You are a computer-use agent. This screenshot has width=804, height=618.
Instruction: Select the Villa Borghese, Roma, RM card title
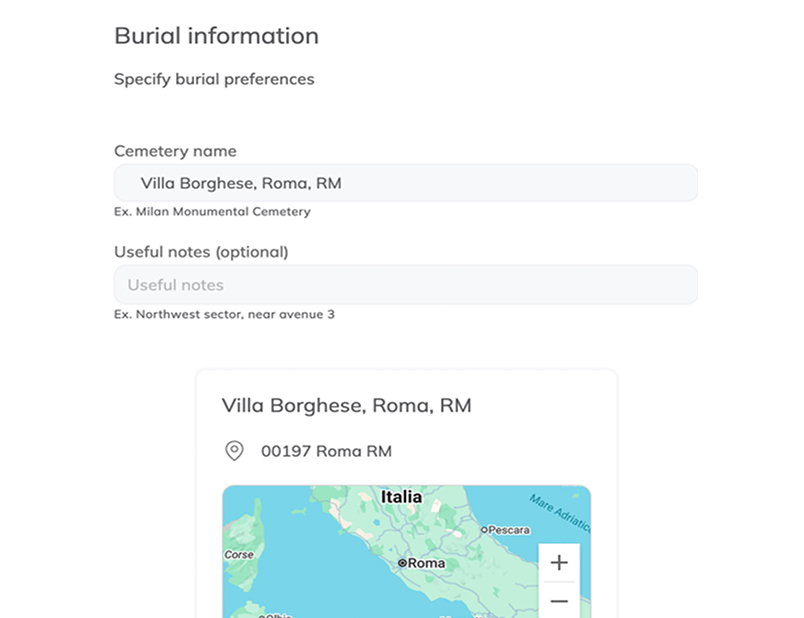[x=346, y=405]
